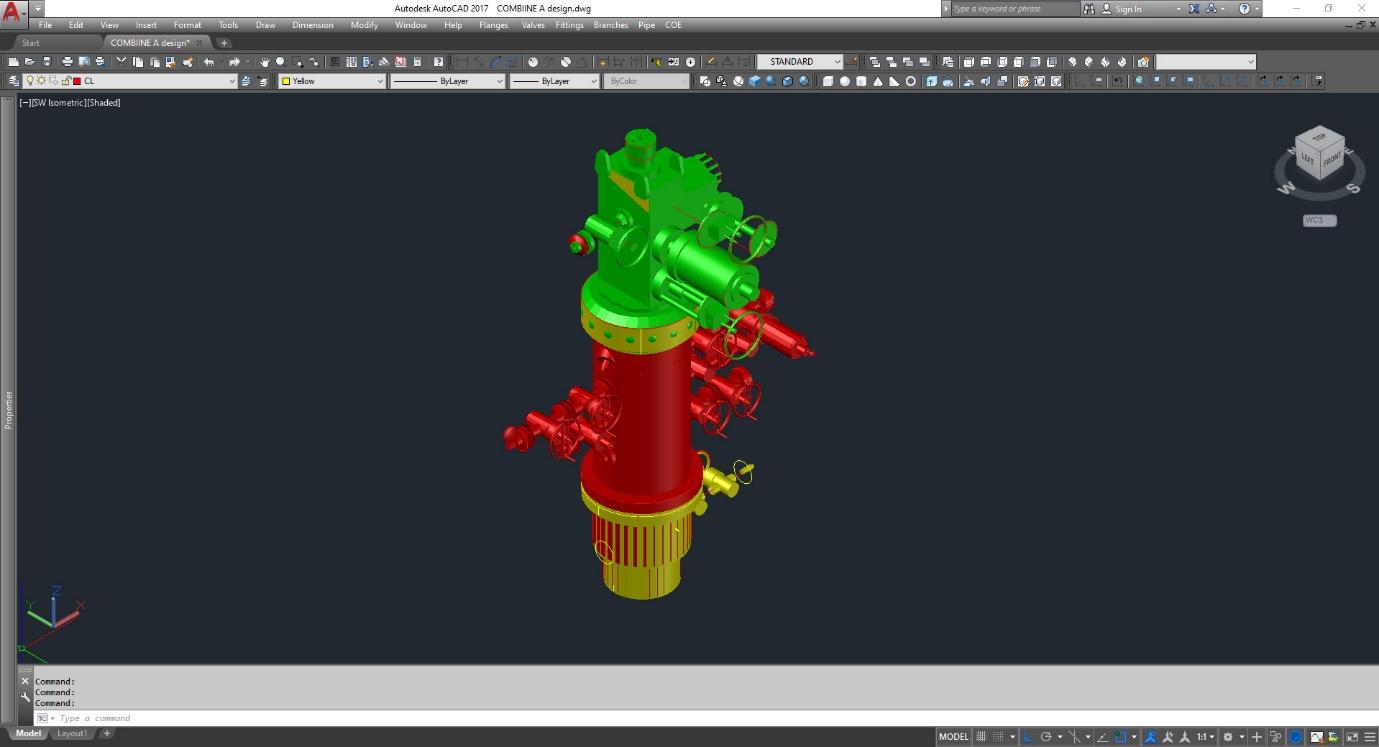This screenshot has height=747, width=1379.
Task: Click the Cone solid modeling icon
Action: 877,81
